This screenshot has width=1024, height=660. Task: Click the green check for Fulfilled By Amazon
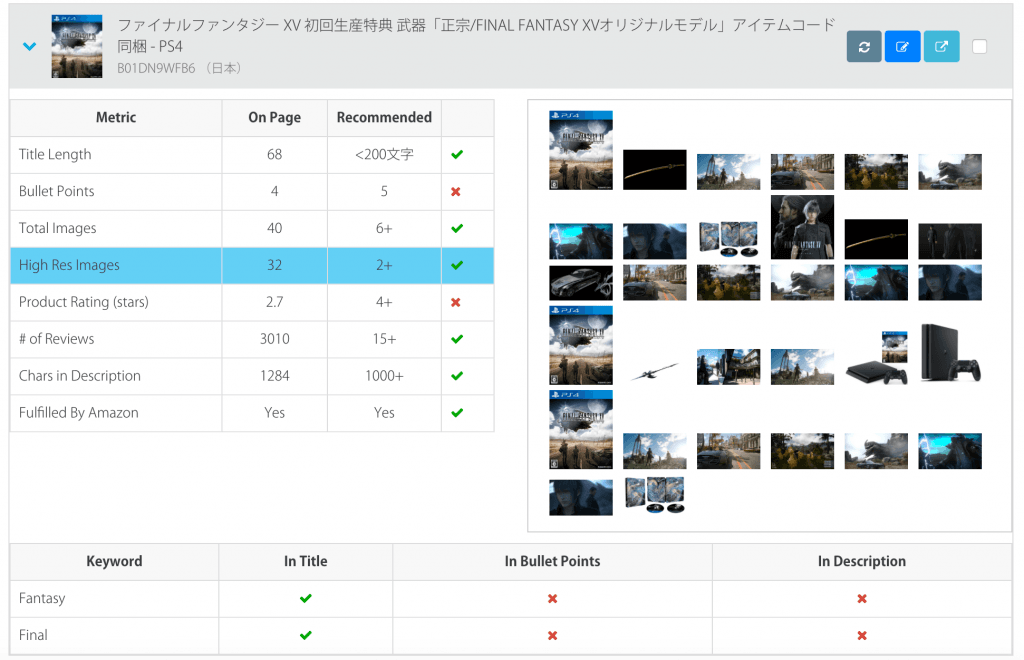[457, 413]
